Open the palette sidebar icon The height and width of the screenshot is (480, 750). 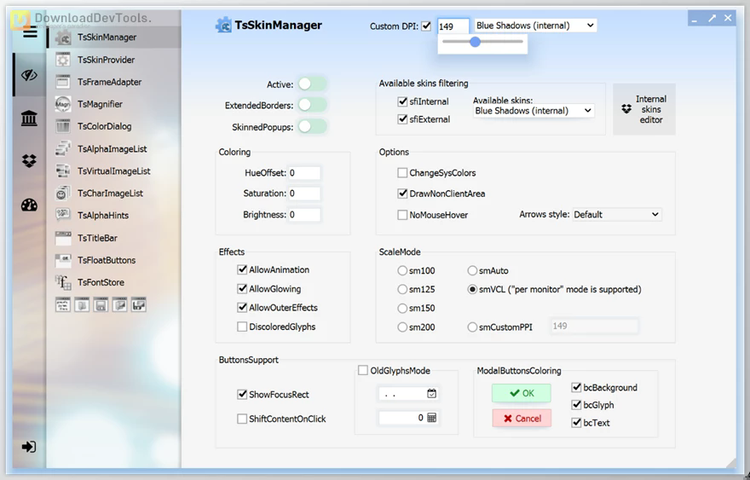29,205
